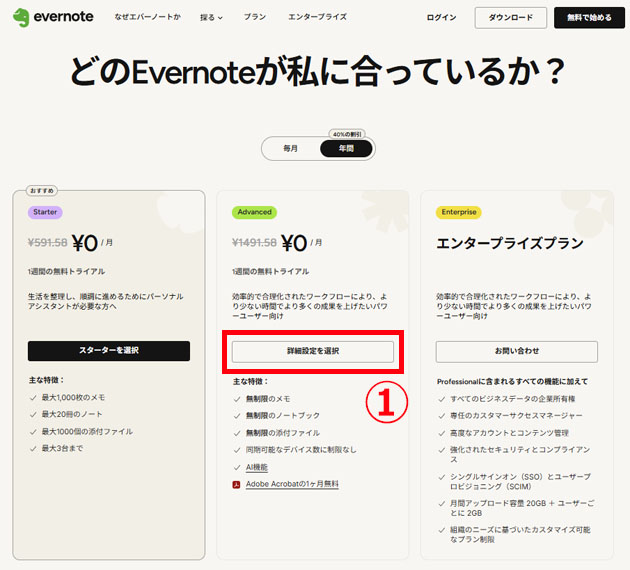Click the Evernote elephant logo

coord(22,17)
